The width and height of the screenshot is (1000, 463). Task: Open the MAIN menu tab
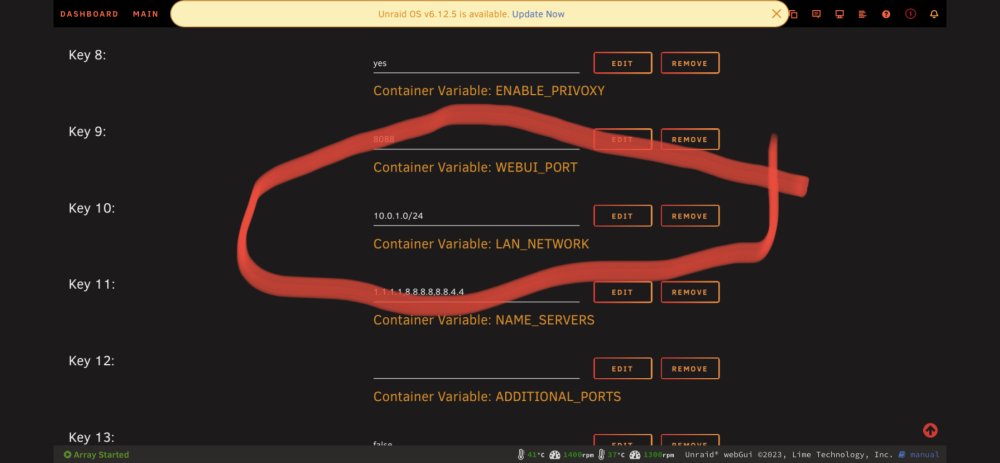[x=145, y=14]
